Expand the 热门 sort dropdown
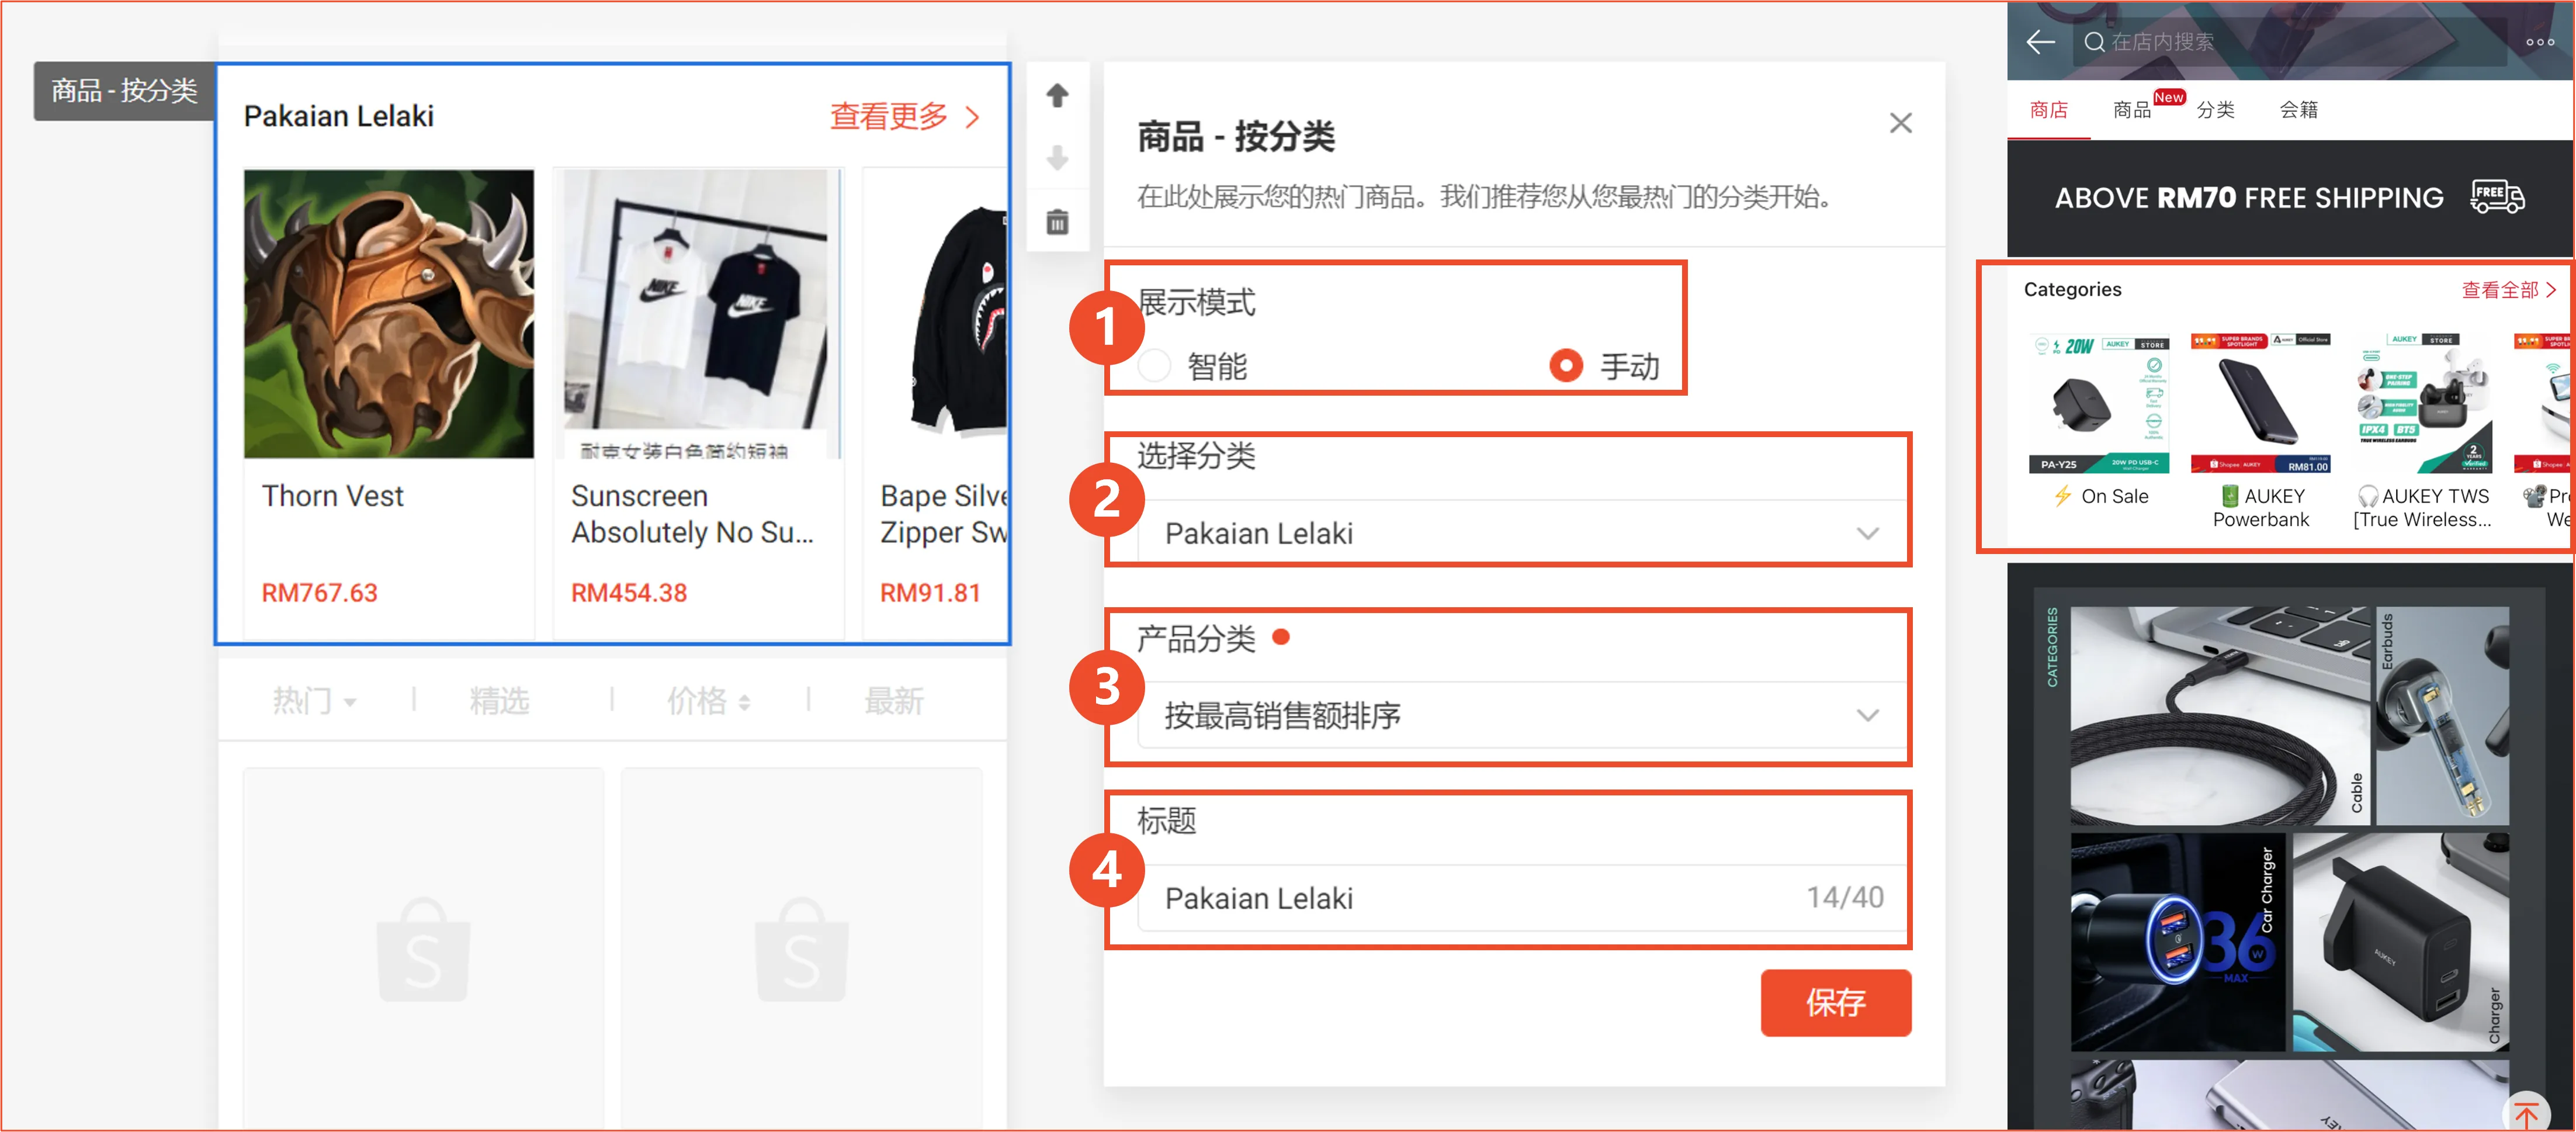The height and width of the screenshot is (1132, 2576). [x=315, y=701]
